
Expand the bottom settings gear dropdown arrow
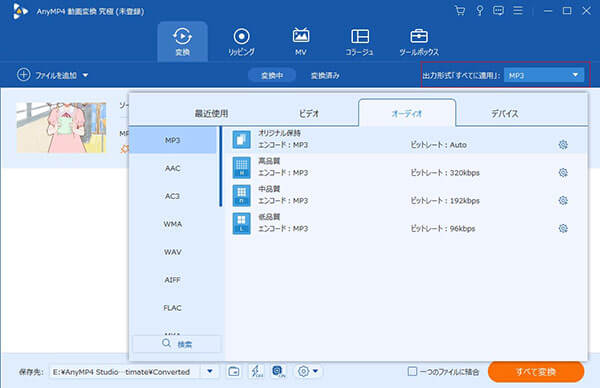pos(316,371)
